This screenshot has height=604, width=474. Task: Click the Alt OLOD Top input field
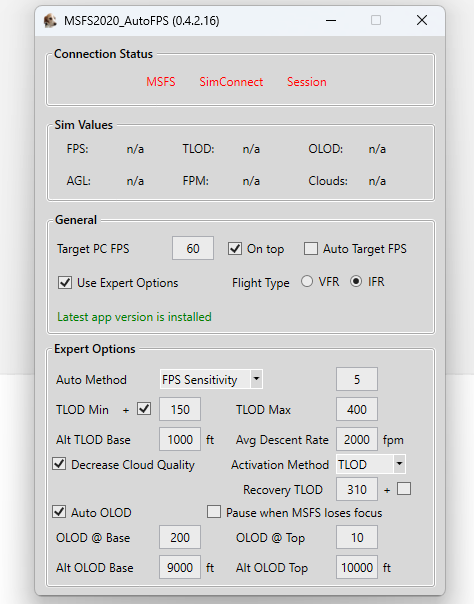point(357,567)
